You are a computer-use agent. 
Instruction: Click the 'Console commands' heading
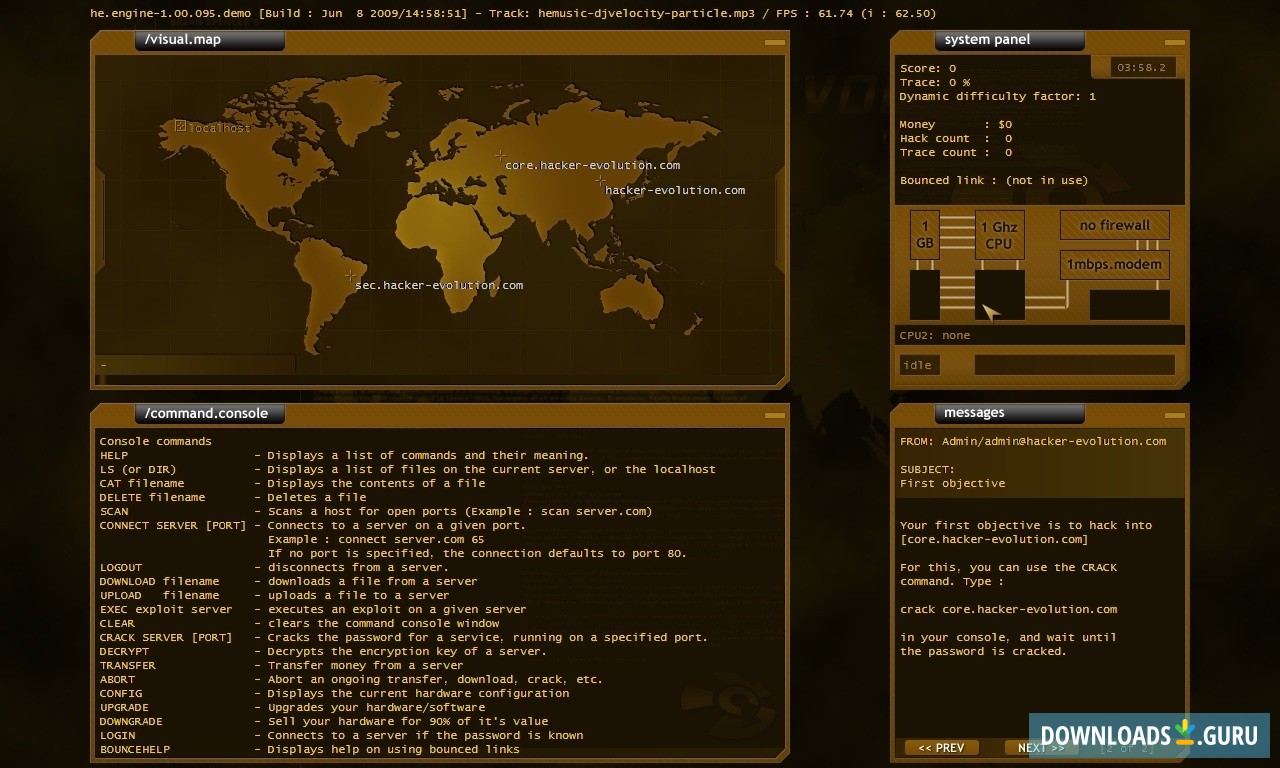[x=156, y=441]
